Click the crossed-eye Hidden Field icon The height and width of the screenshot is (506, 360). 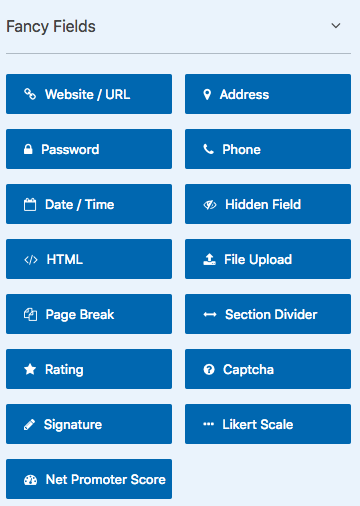[x=210, y=205]
